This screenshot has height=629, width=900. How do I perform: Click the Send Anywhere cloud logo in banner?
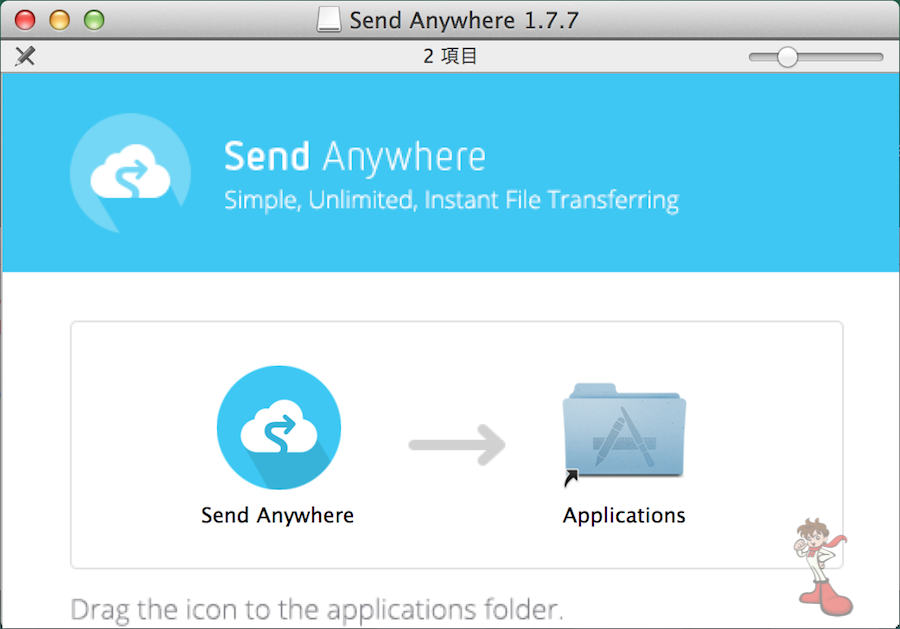pyautogui.click(x=131, y=173)
